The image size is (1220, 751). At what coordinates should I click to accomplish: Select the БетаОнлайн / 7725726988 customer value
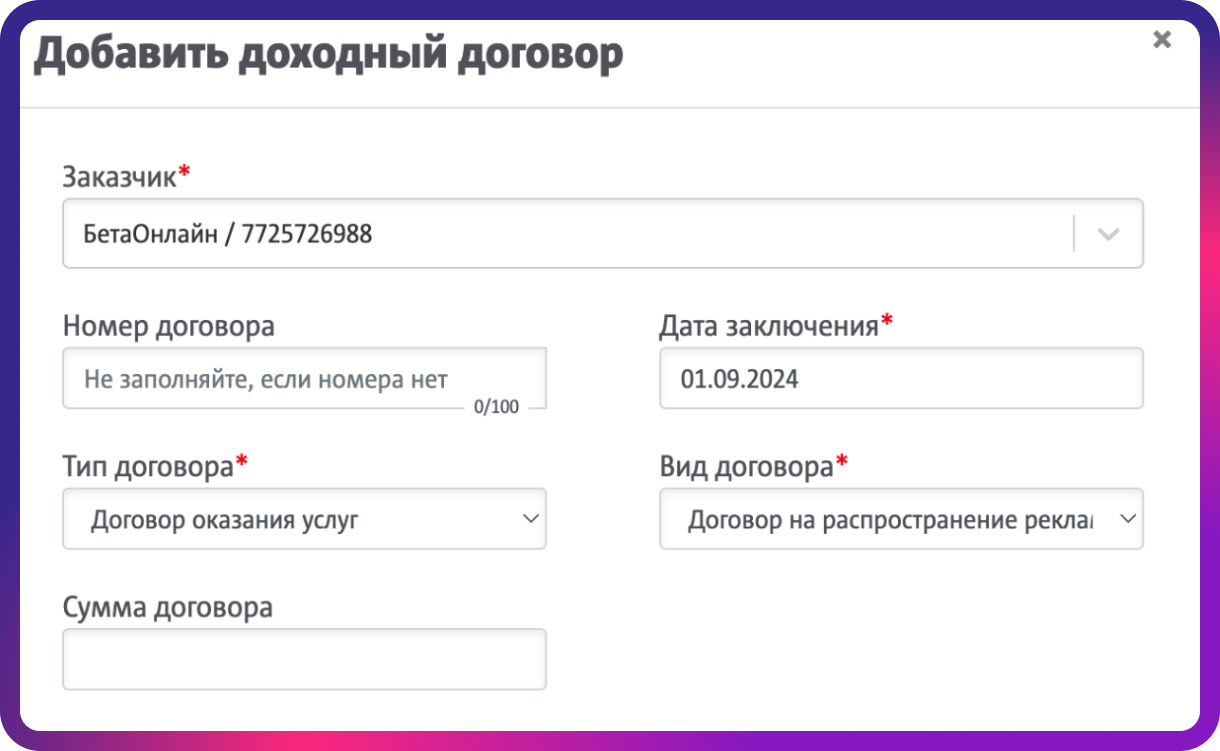click(228, 234)
